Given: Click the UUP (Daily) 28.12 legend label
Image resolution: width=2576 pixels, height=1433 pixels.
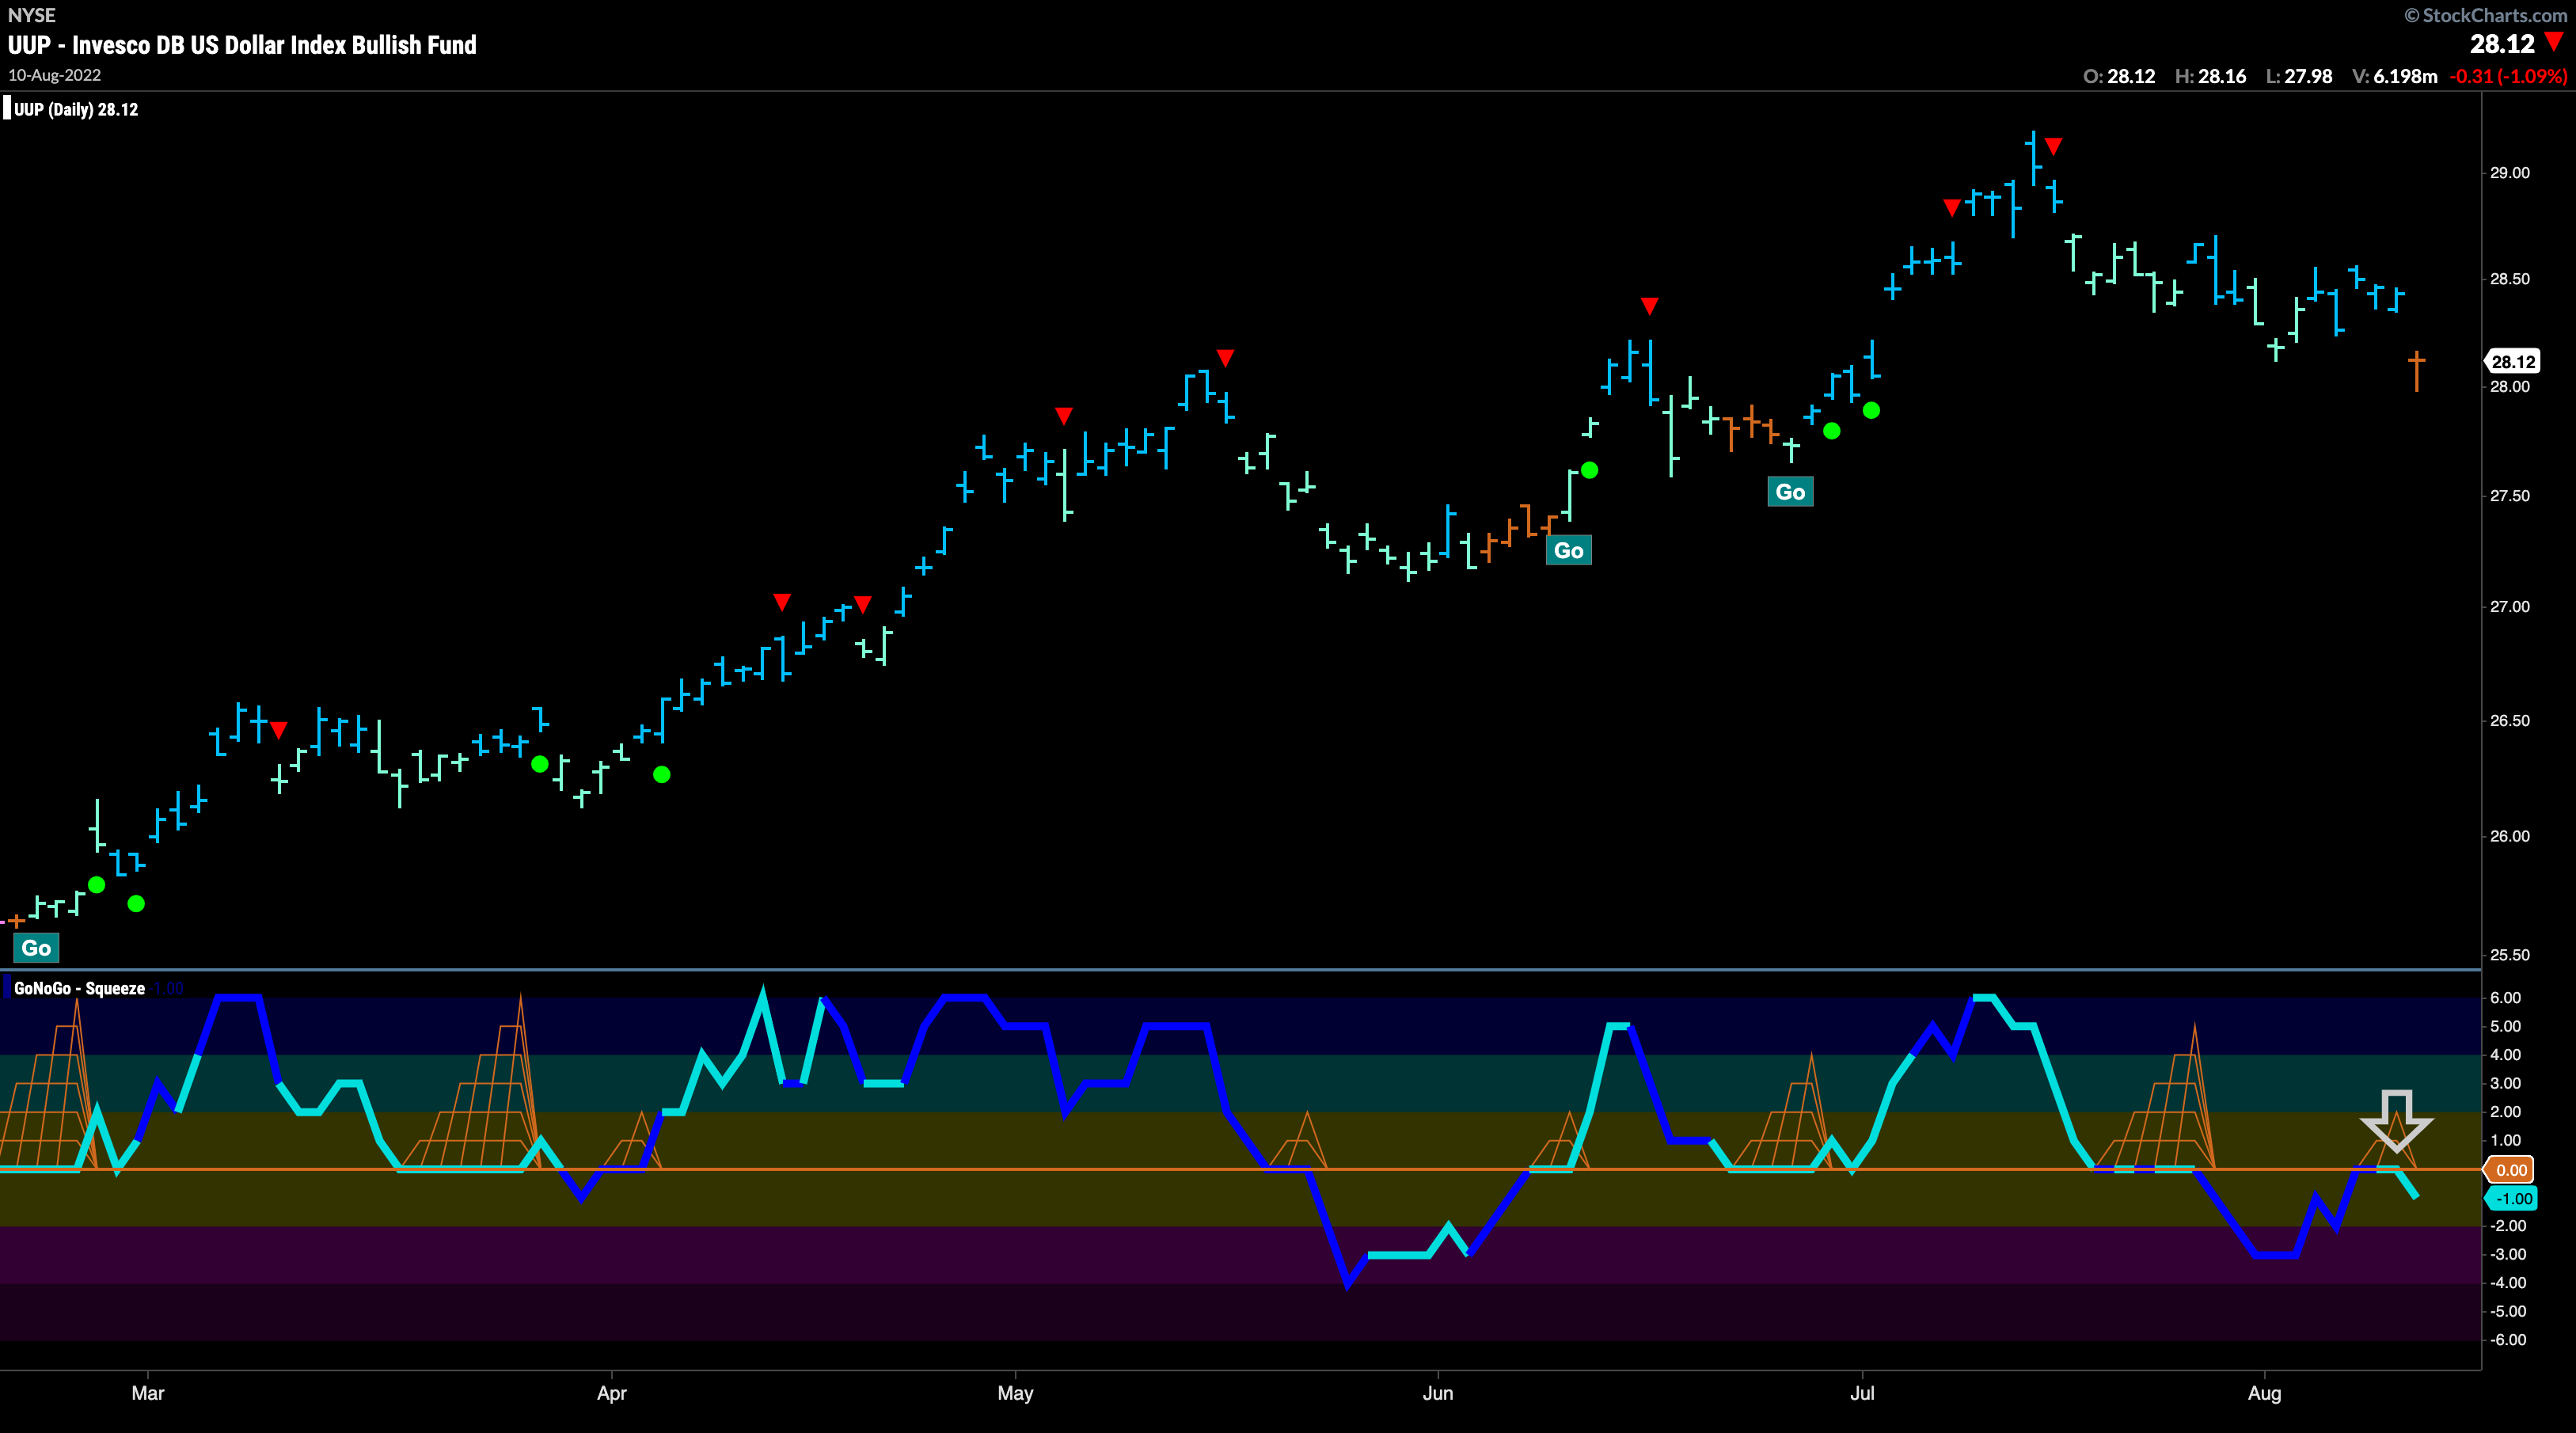Looking at the screenshot, I should click(x=76, y=110).
